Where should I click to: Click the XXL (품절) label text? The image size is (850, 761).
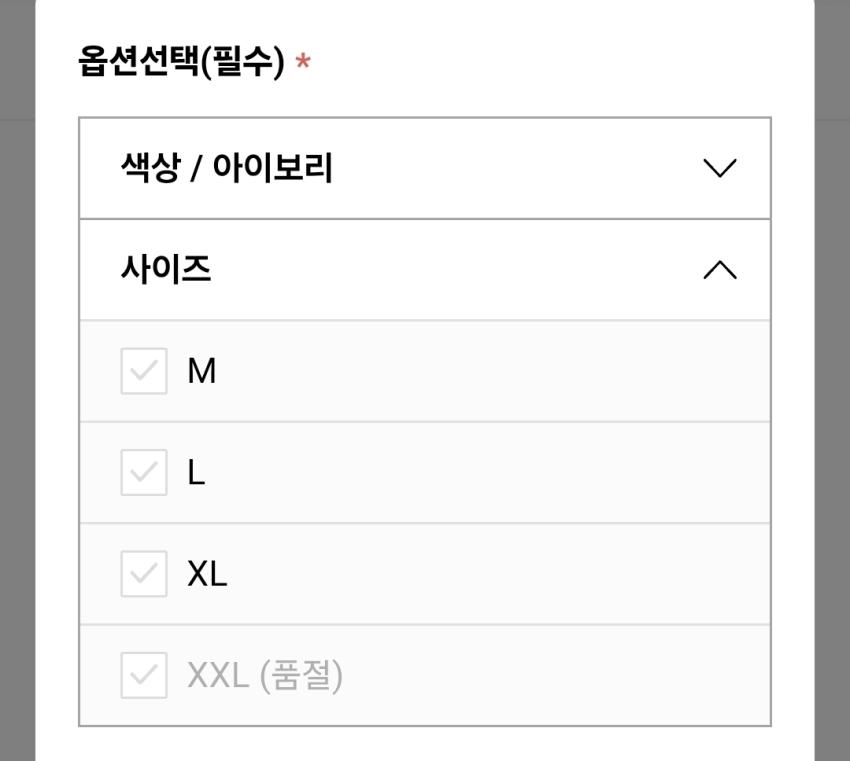[265, 675]
